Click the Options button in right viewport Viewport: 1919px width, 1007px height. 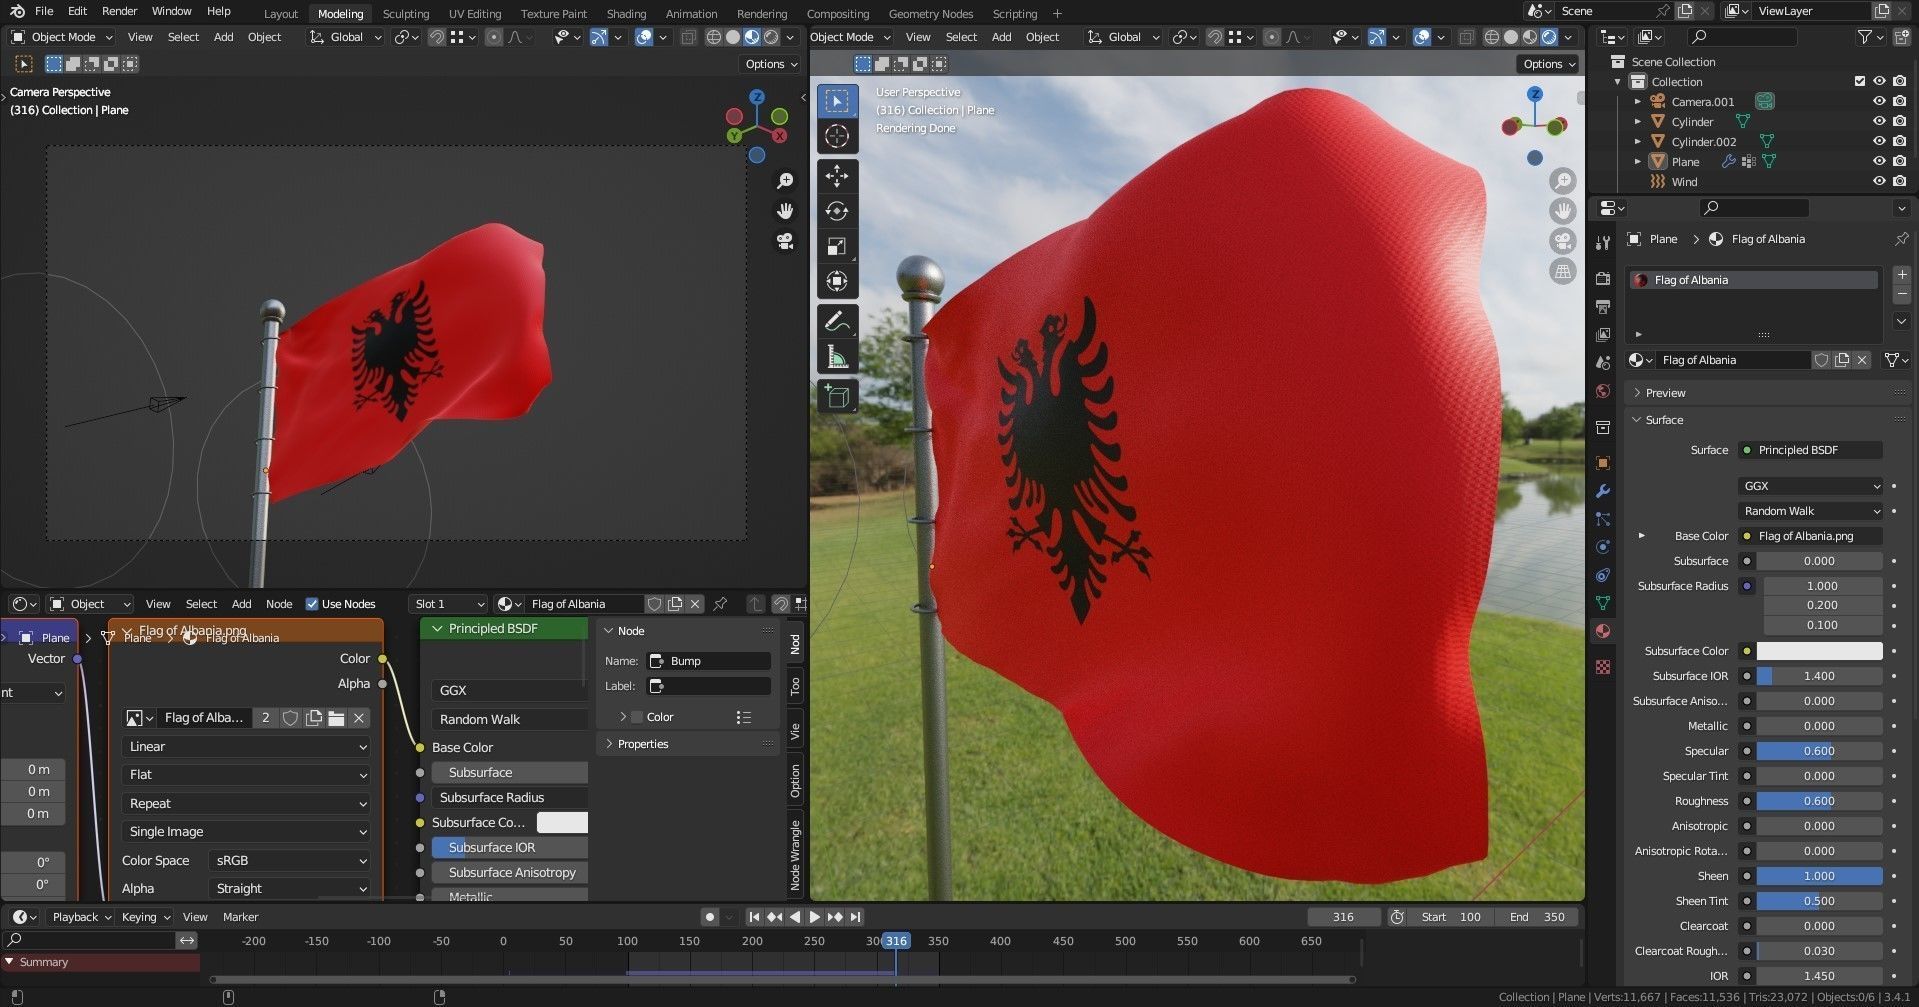[x=1548, y=64]
